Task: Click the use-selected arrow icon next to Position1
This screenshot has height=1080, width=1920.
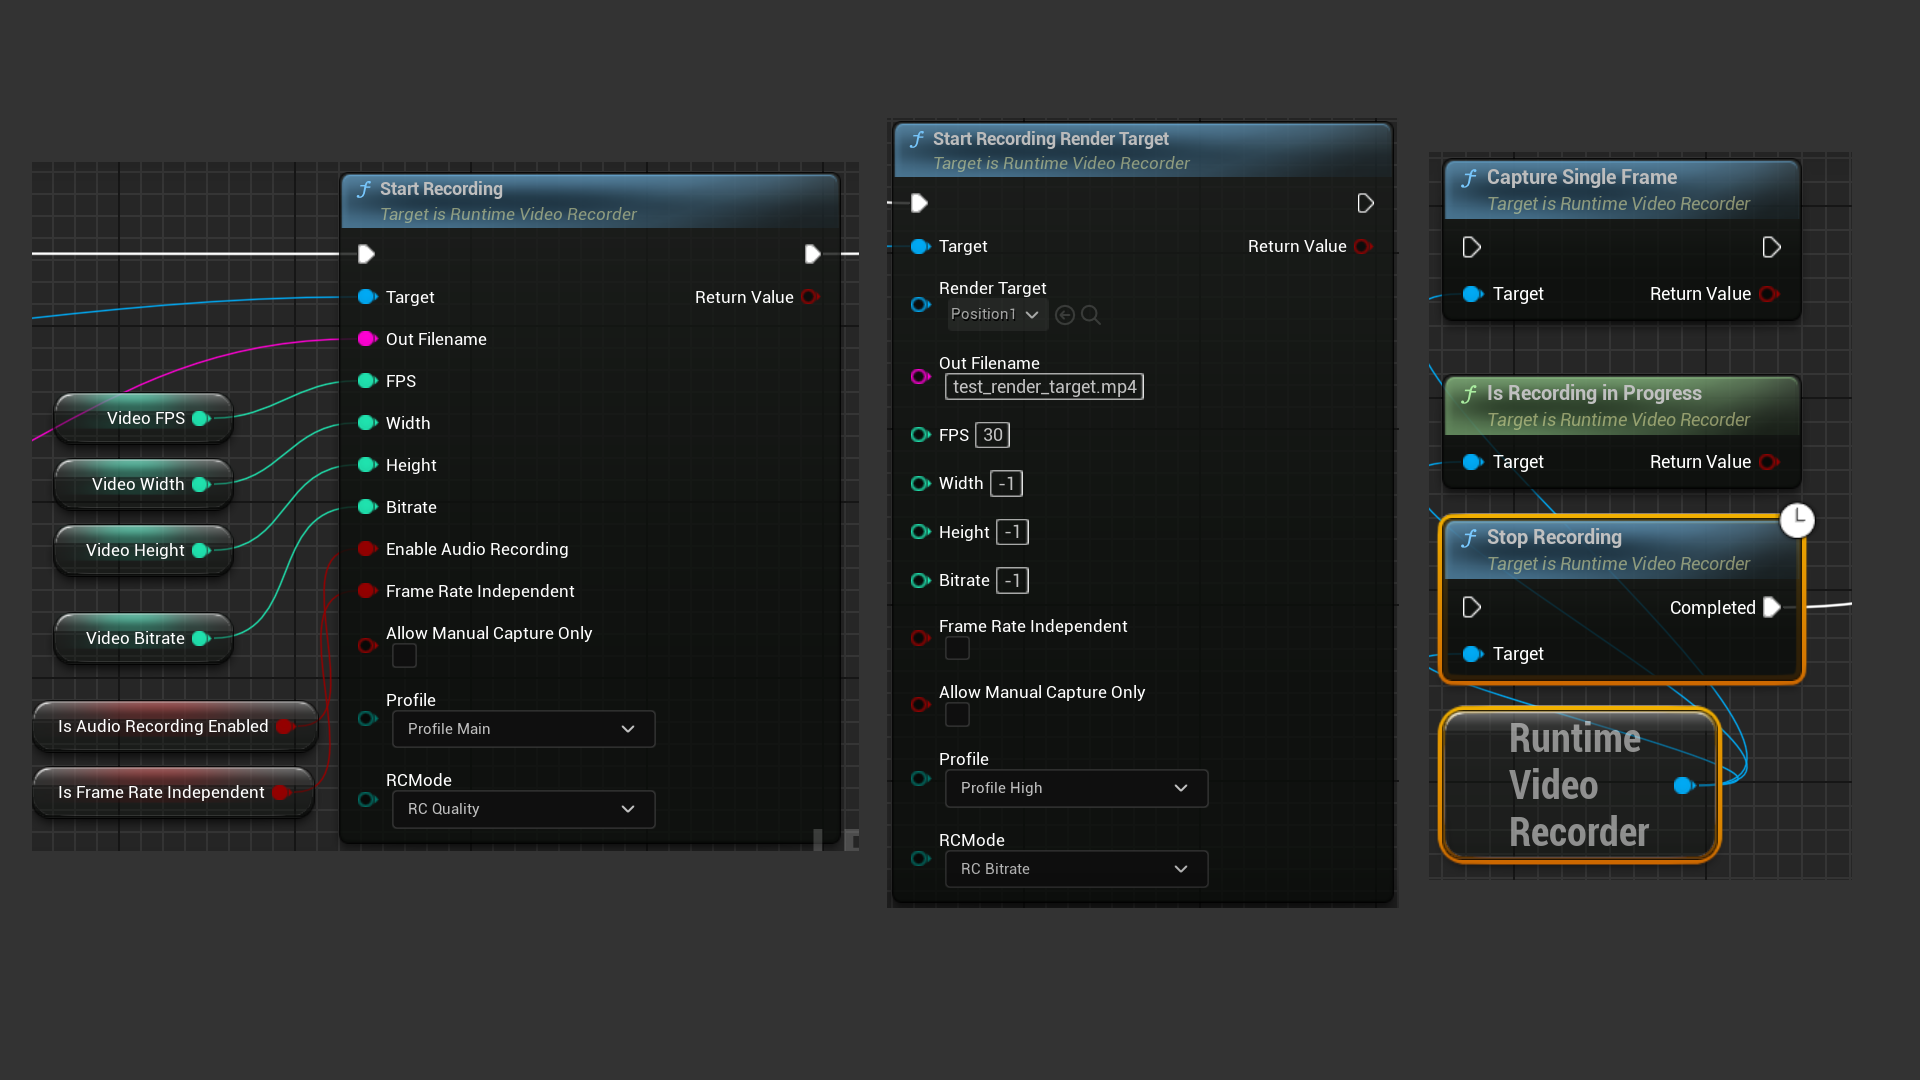Action: click(1065, 315)
